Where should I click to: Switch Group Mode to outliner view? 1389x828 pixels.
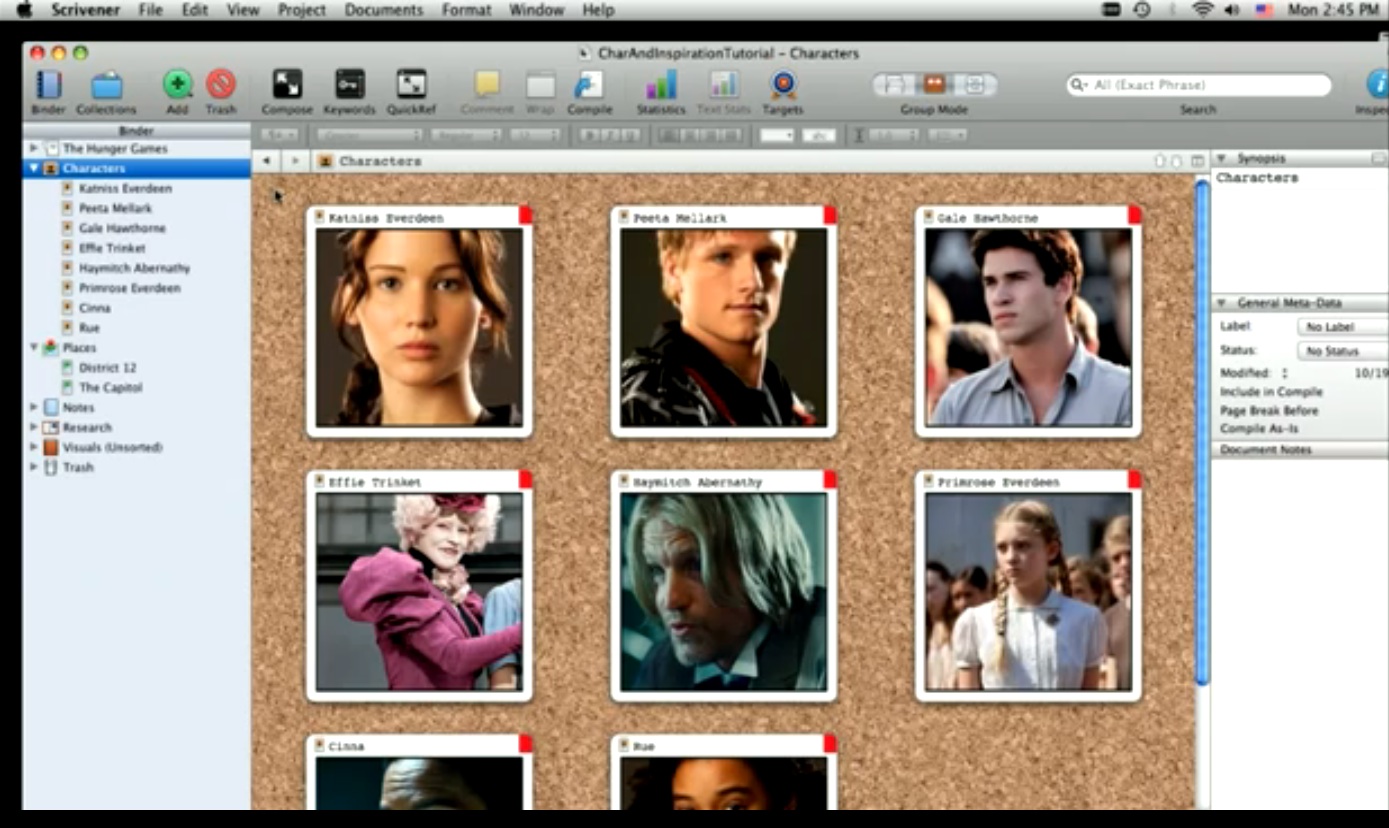pyautogui.click(x=975, y=84)
